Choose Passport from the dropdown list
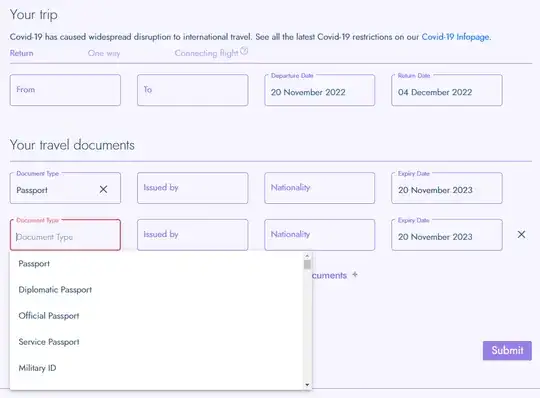Viewport: 540px width, 398px height. (156, 264)
